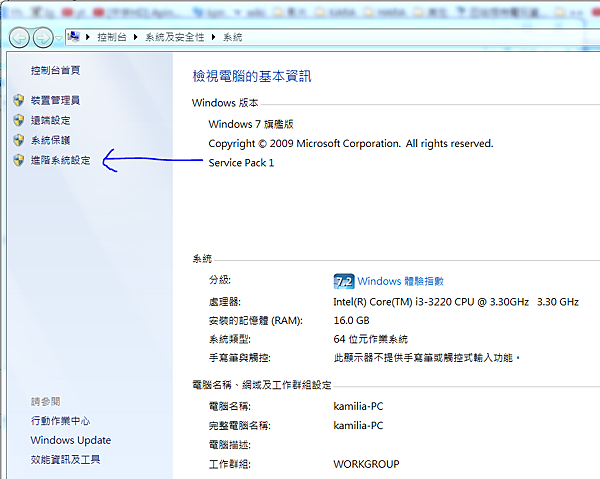The height and width of the screenshot is (479, 600).
Task: Expand arrow after 系統及安全性 in breadcrumb
Action: point(214,37)
